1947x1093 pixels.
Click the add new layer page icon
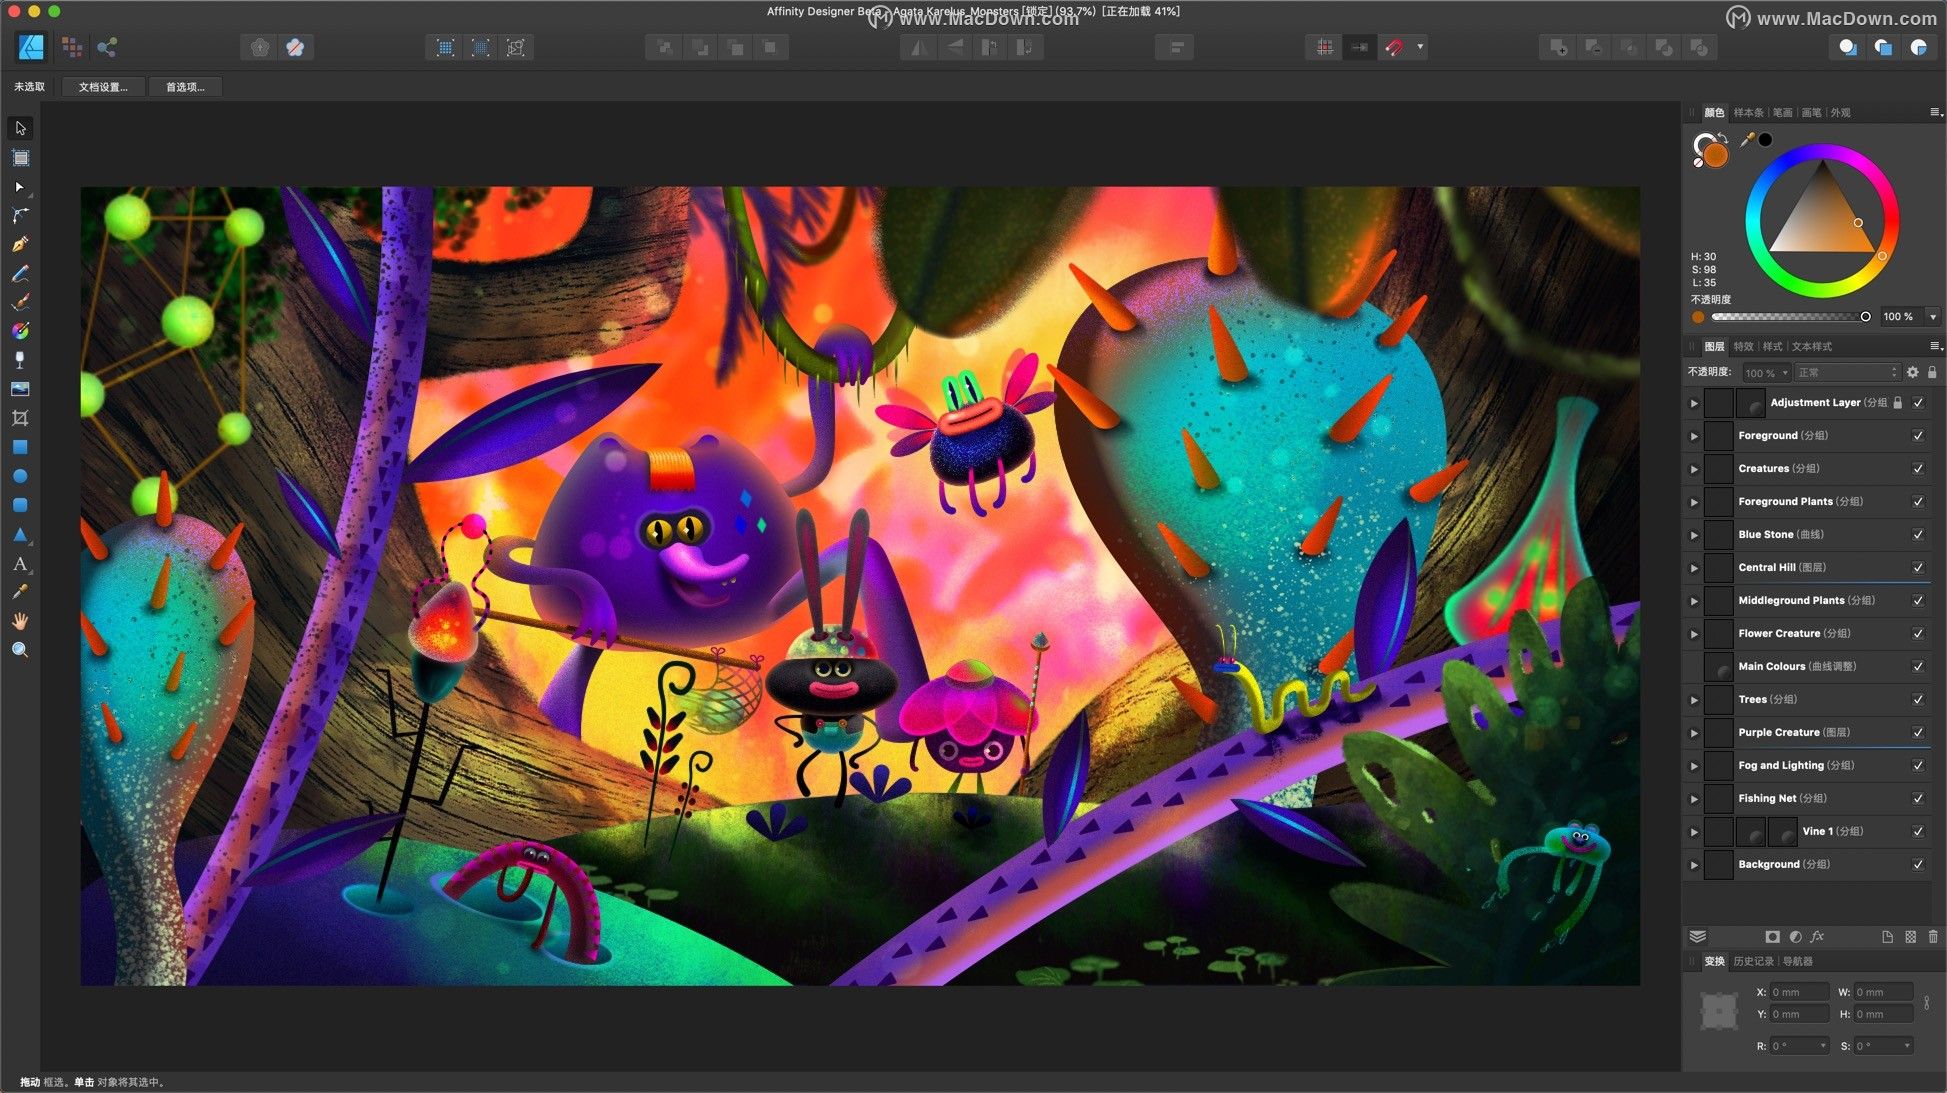(1887, 937)
